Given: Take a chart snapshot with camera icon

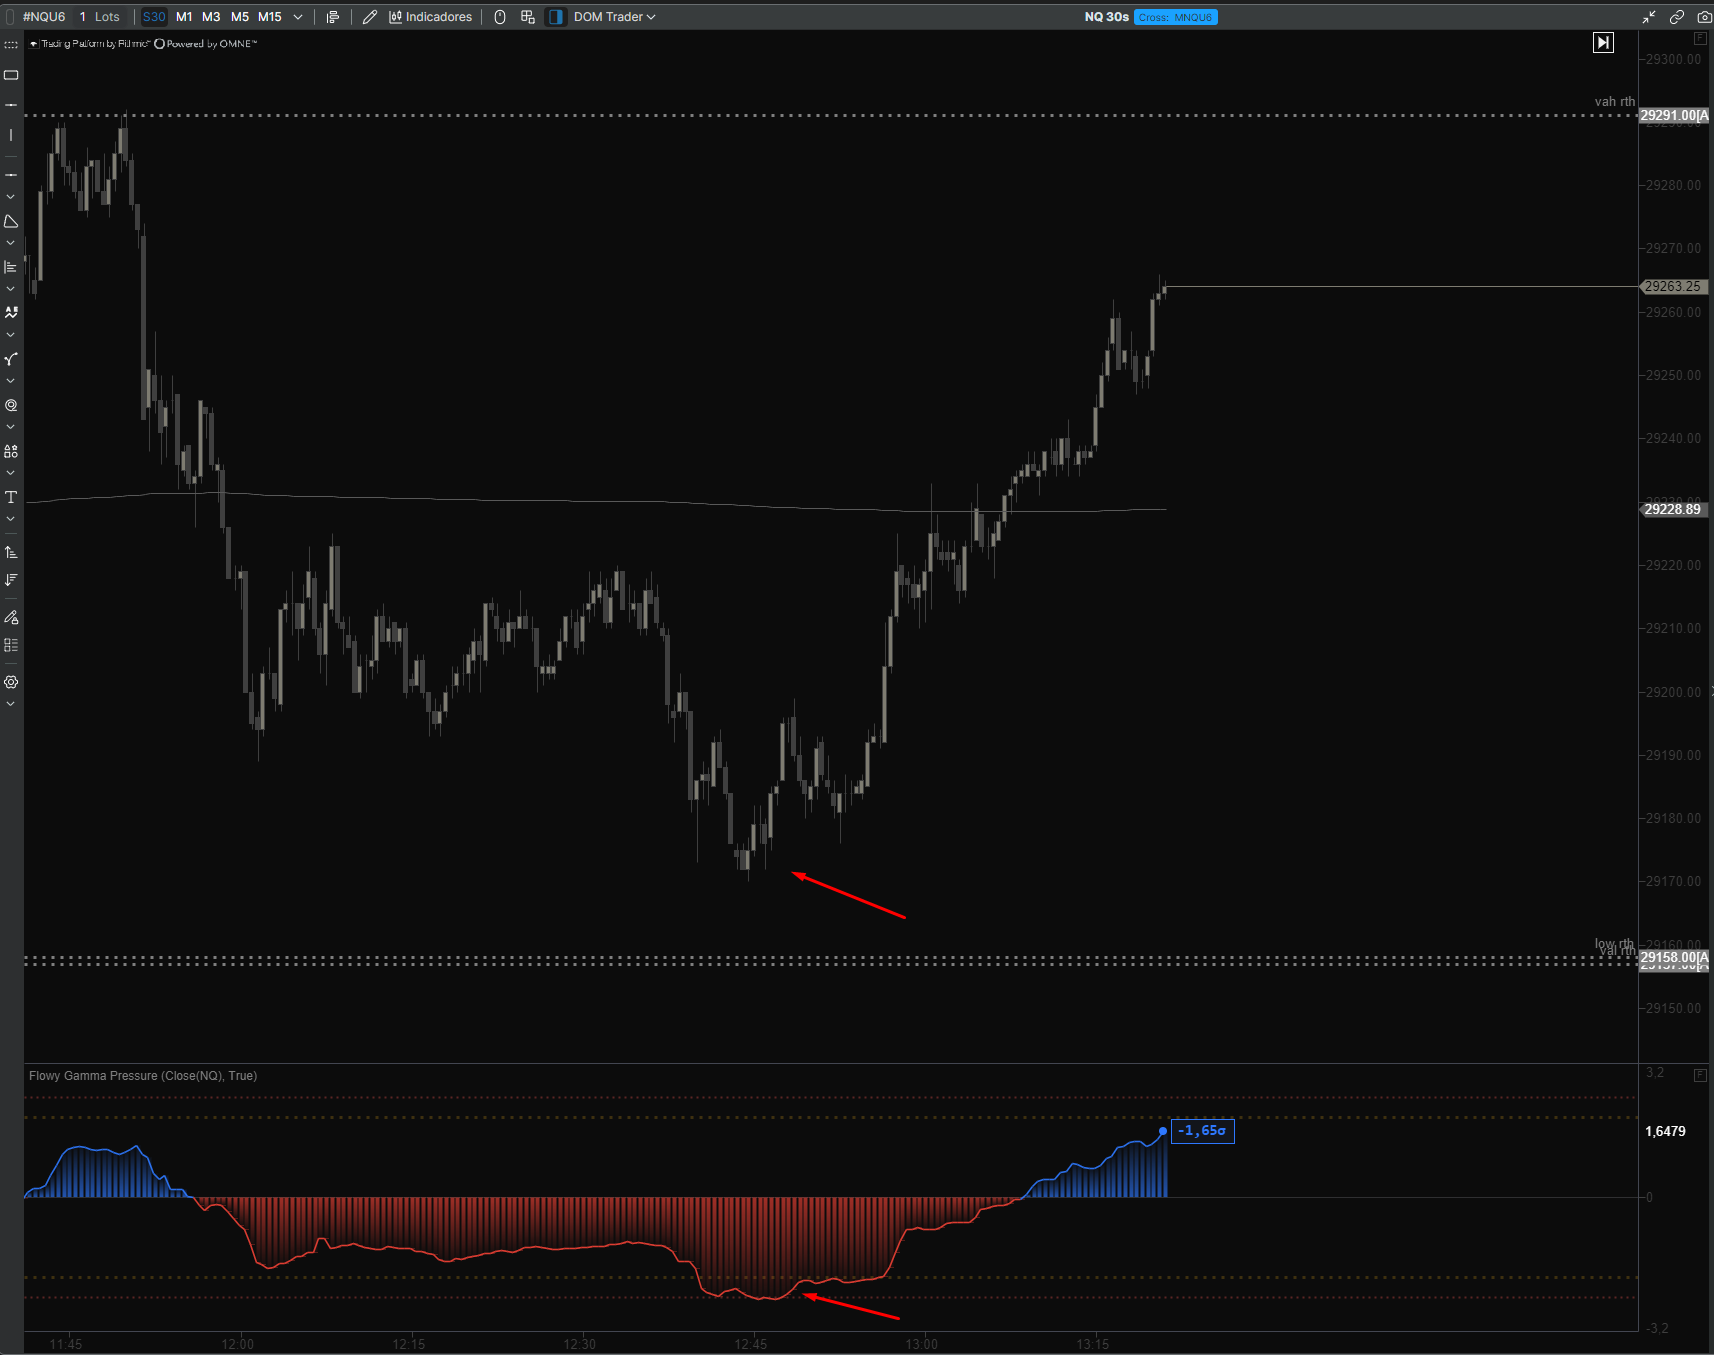Looking at the screenshot, I should click(x=1704, y=17).
